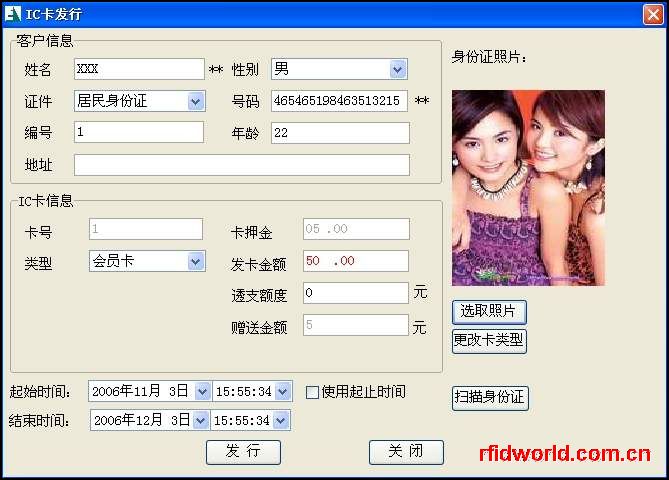Image resolution: width=669 pixels, height=480 pixels.
Task: Click the 身份证照片 label text
Action: coord(489,57)
